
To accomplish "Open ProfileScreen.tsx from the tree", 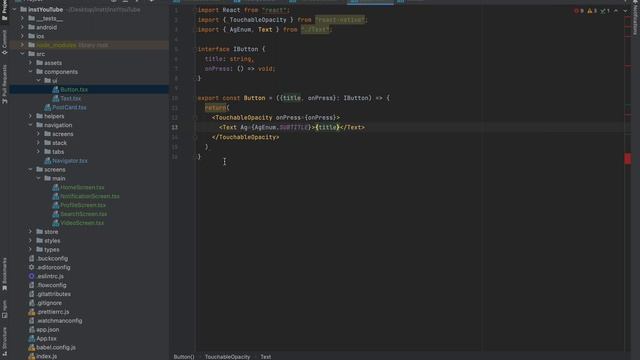I will (x=83, y=205).
